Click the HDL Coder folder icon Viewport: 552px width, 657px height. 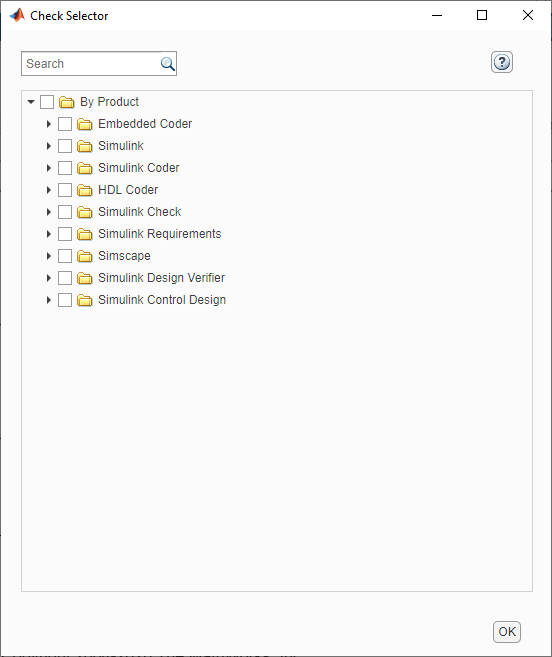(85, 190)
